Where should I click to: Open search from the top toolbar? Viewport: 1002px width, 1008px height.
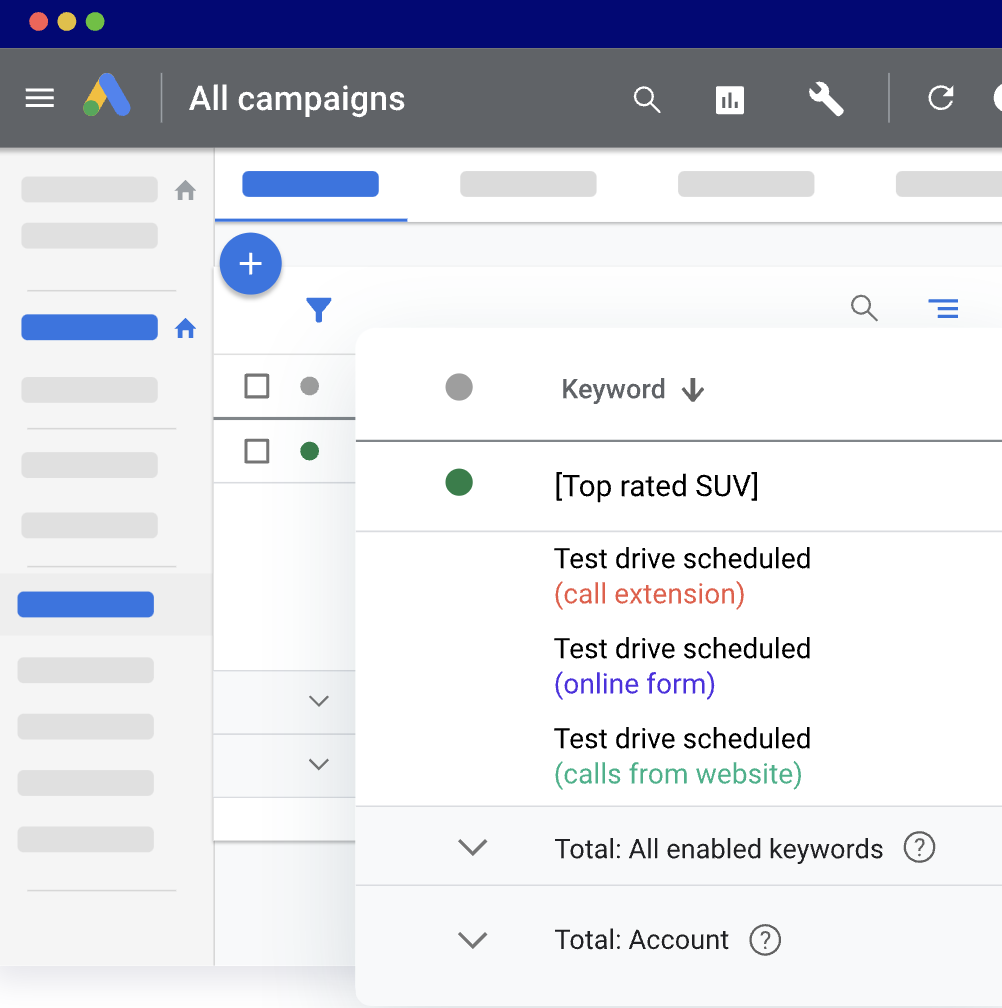(646, 99)
